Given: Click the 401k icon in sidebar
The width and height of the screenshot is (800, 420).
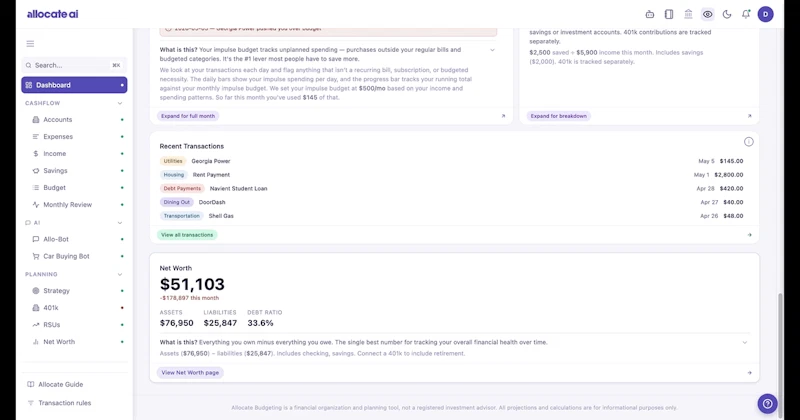Looking at the screenshot, I should pos(36,308).
